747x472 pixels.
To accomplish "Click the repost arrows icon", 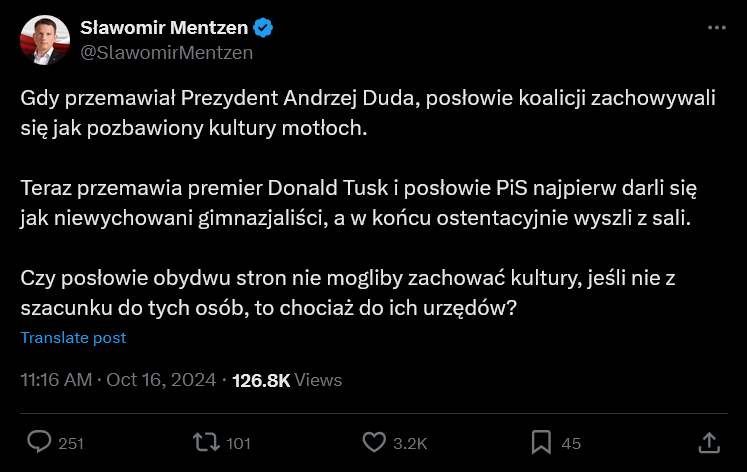I will click(205, 442).
